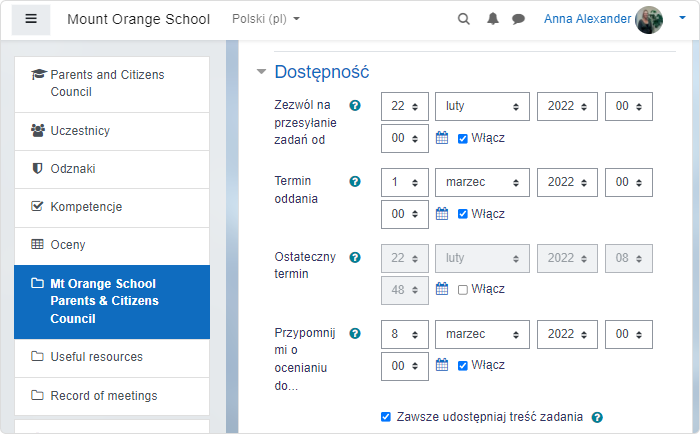
Task: Go to Mount Orange School home
Action: pos(138,19)
